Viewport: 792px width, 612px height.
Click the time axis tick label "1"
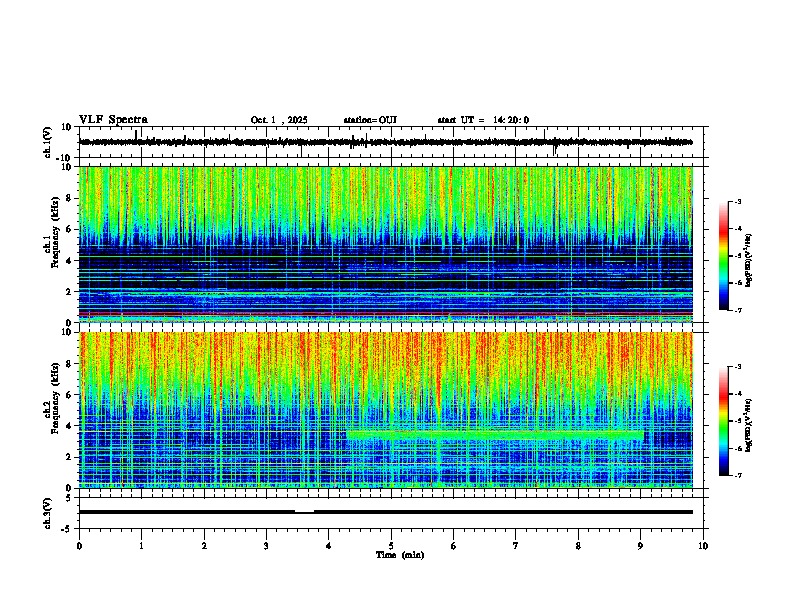coord(141,546)
